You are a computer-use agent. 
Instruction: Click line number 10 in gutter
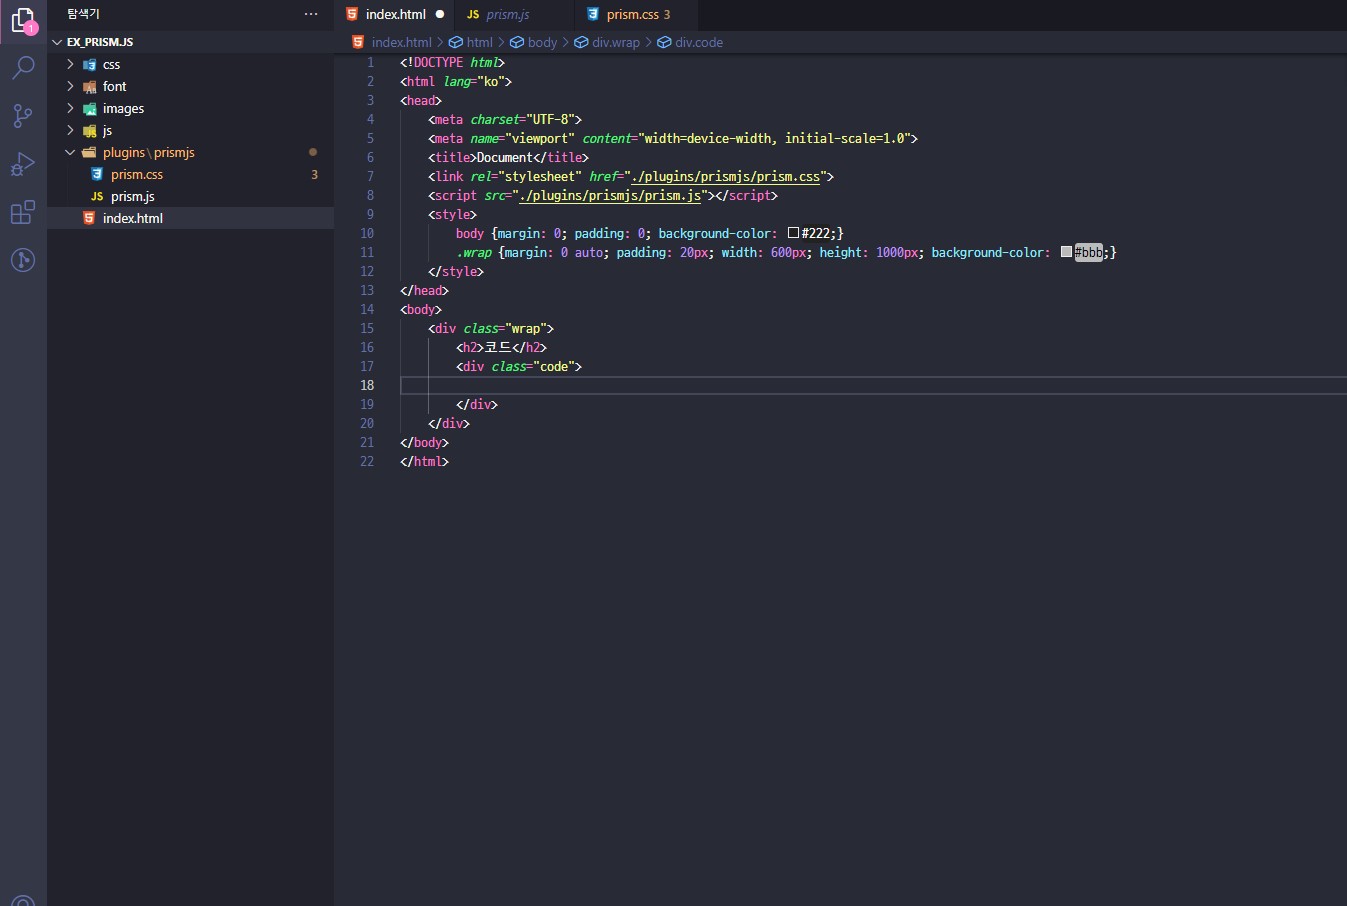tap(367, 233)
